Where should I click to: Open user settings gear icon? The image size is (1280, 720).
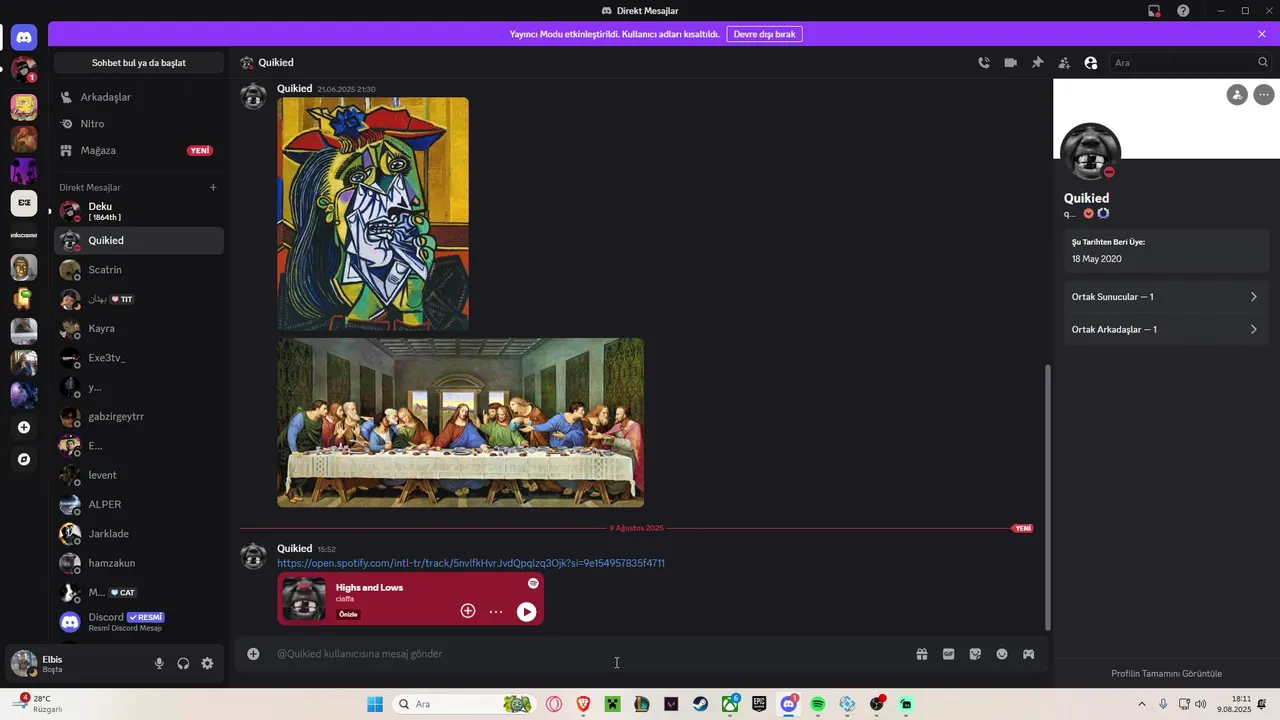click(207, 663)
